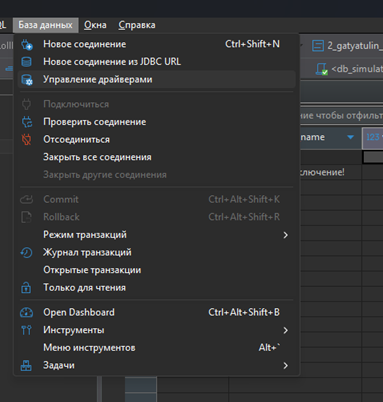
Task: Choose Меню инструментов entry
Action: 157,348
